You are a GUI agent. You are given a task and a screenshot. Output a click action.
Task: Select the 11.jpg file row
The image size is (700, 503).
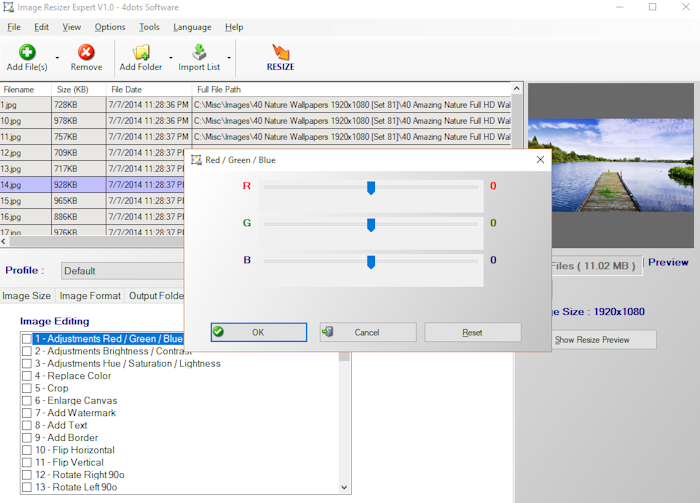pos(255,137)
